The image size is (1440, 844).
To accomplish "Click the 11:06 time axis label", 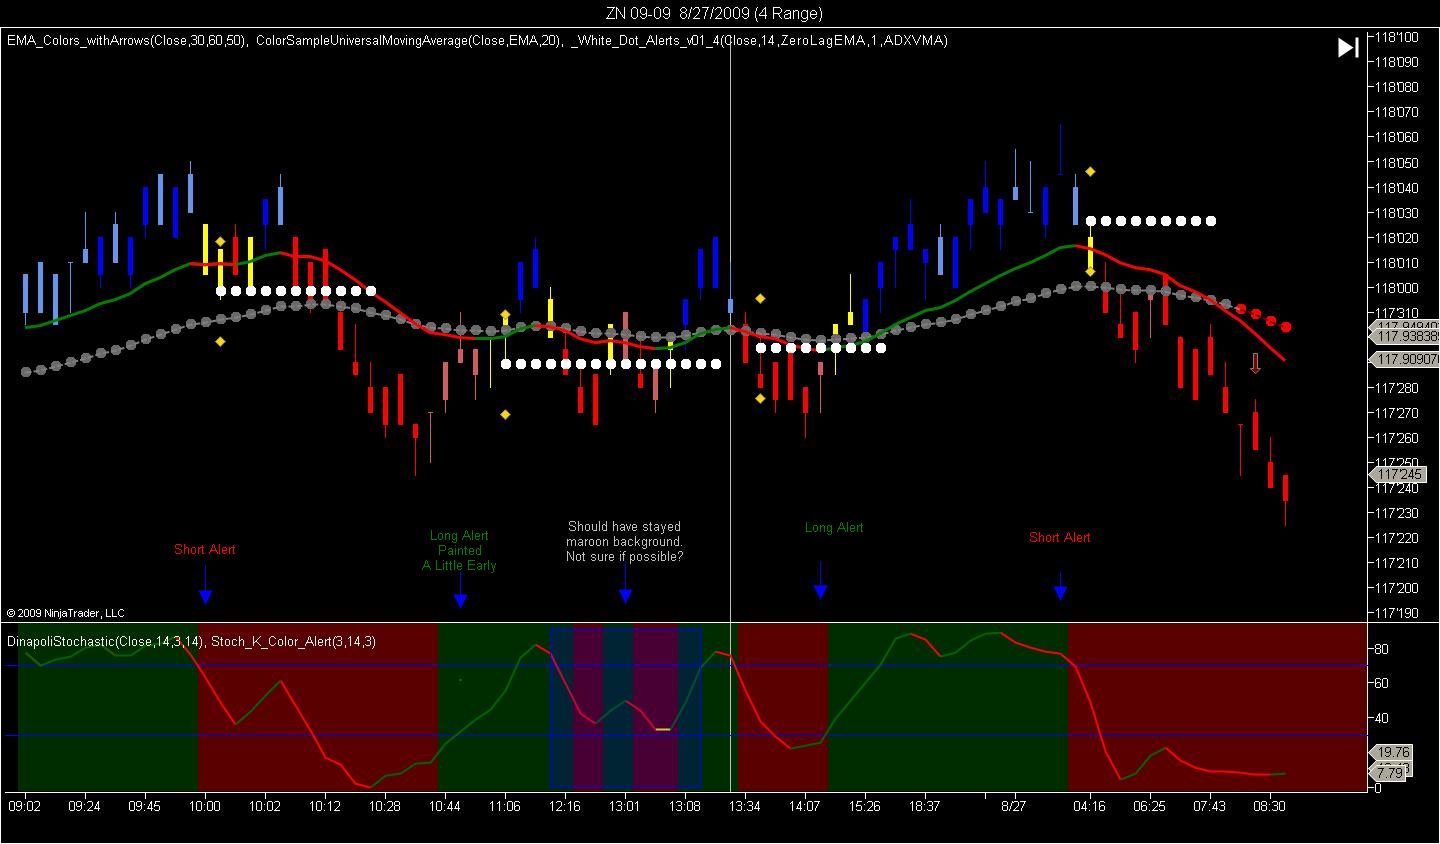I will [x=505, y=806].
